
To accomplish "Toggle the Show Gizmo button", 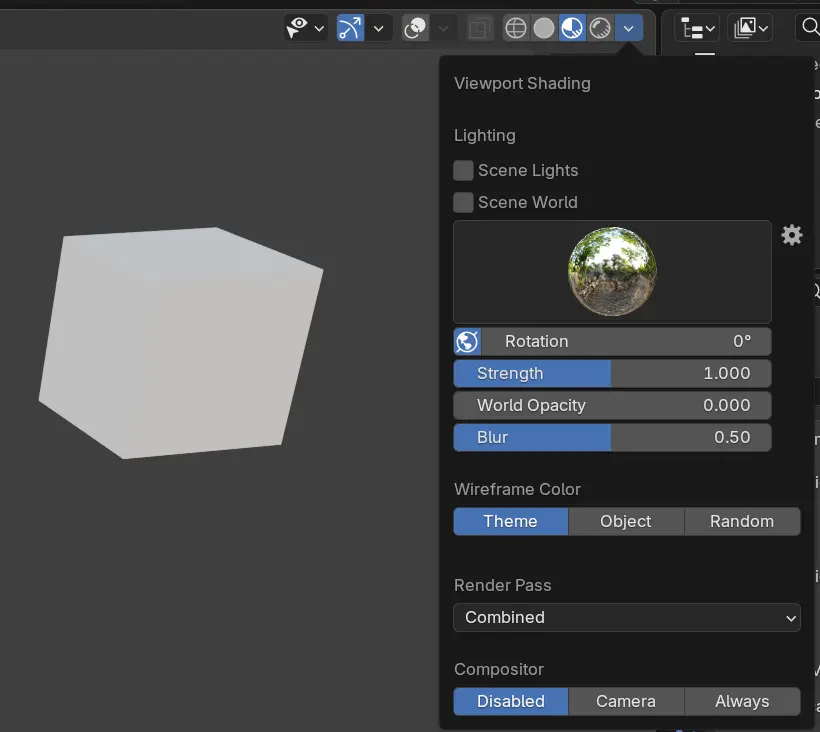I will pos(350,28).
